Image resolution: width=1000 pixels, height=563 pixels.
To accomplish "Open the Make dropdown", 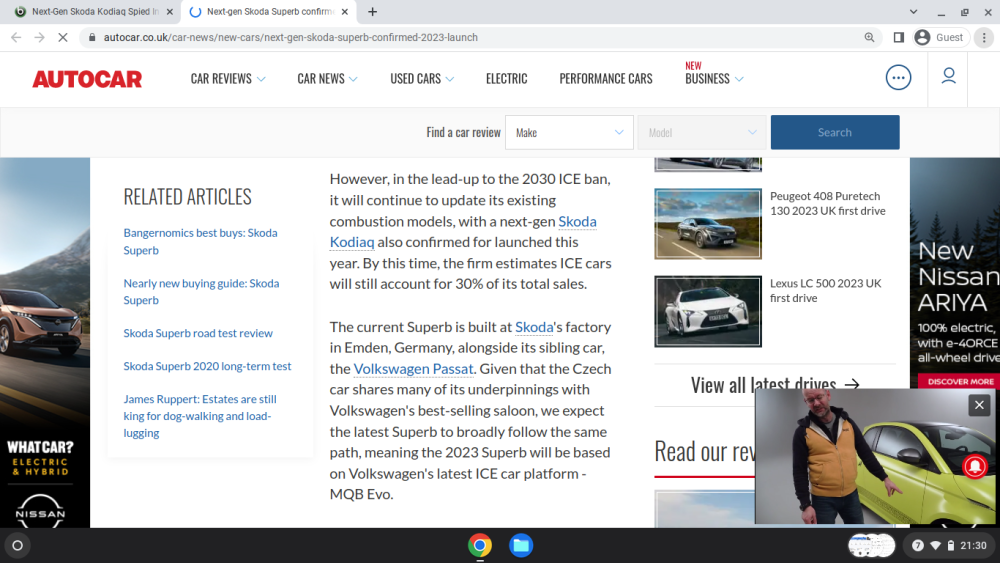I will (569, 133).
